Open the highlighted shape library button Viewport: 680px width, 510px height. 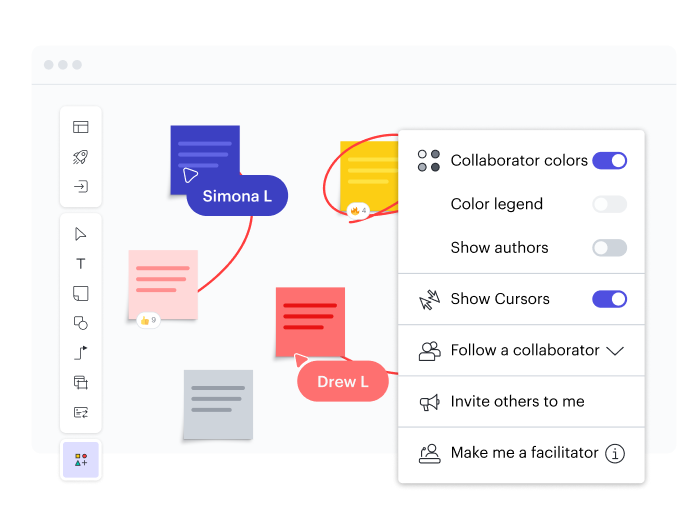click(x=81, y=460)
